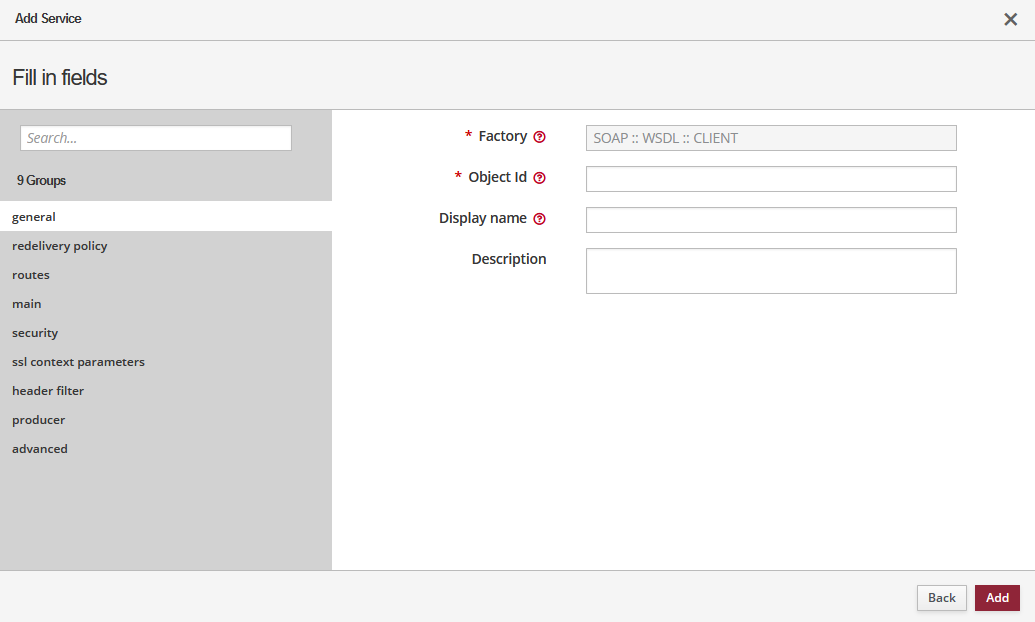Select the general group
Screen dimensions: 1035x622
click(x=34, y=216)
